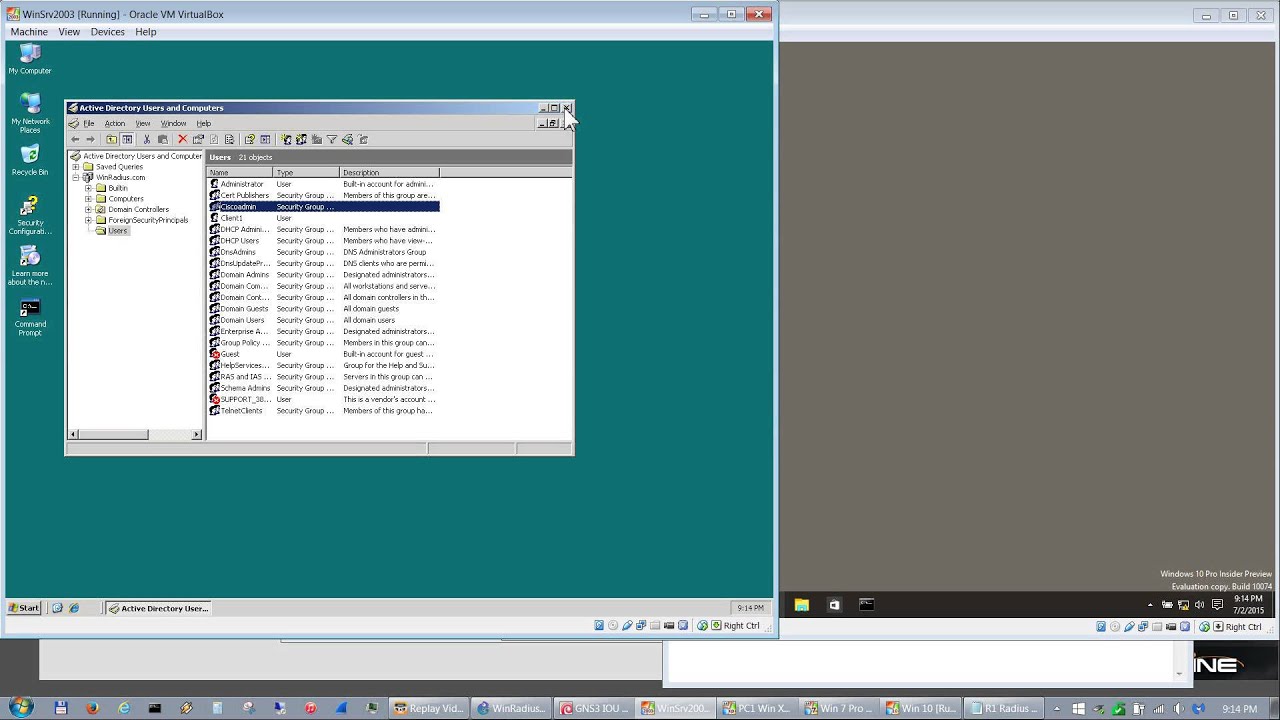Screen dimensions: 1280x720
Task: Select the Administrator user row
Action: click(323, 184)
